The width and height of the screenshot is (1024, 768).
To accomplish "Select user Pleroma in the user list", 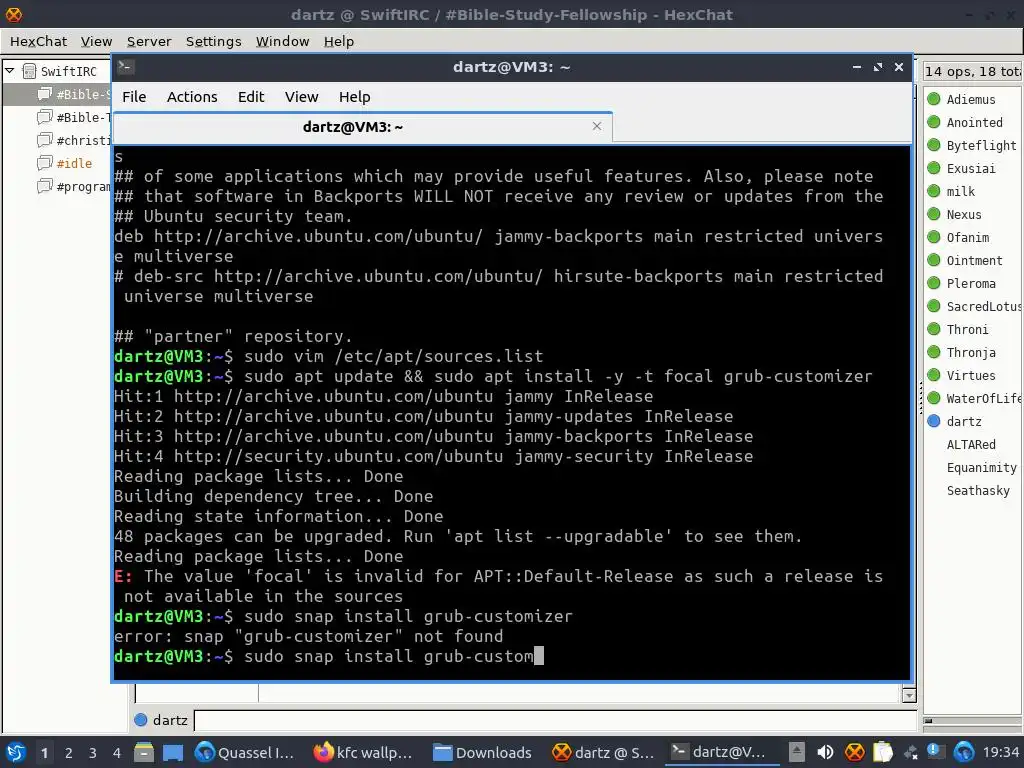I will (x=971, y=283).
